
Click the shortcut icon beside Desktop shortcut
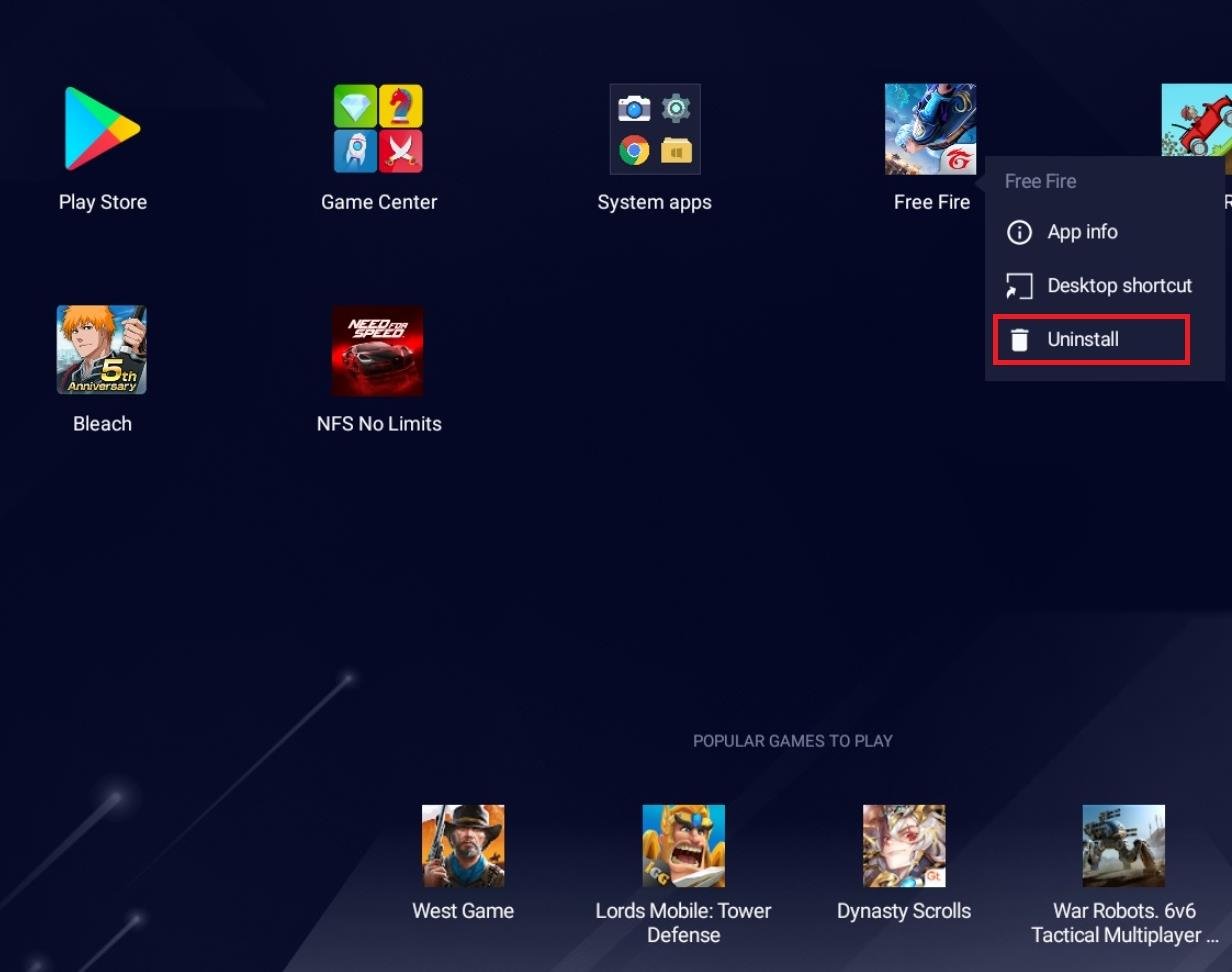pos(1019,286)
